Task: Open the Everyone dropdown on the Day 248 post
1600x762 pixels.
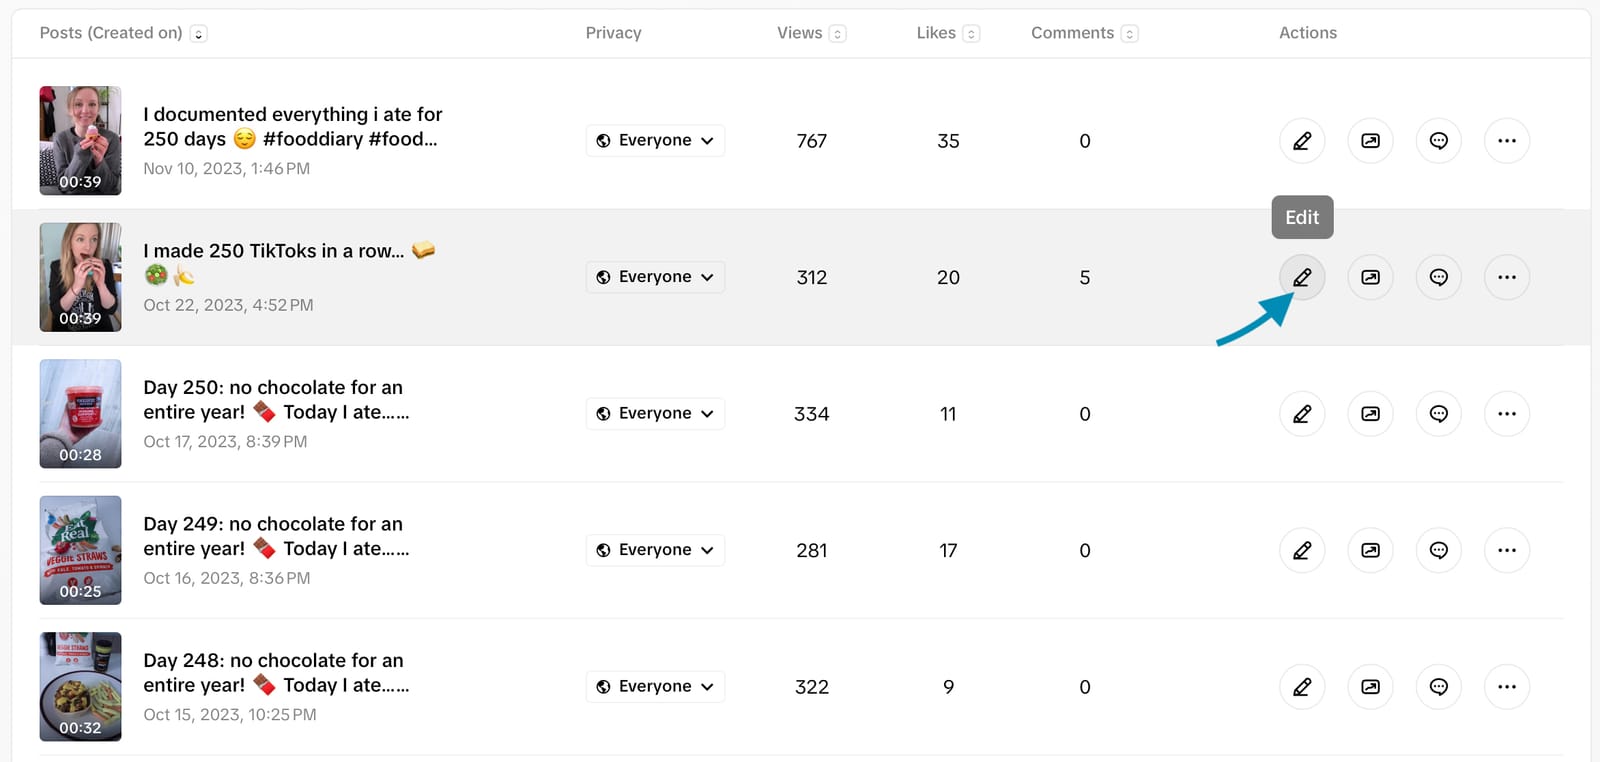Action: point(654,686)
